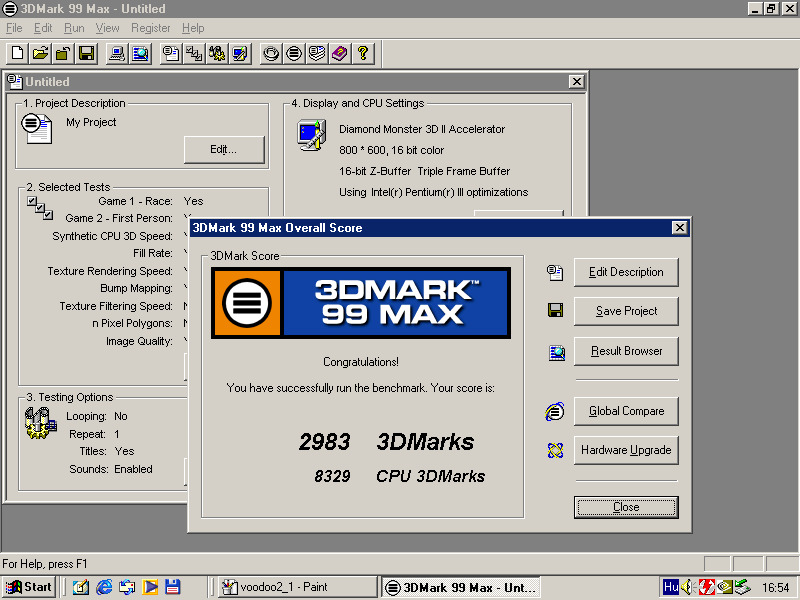Viewport: 800px width, 600px height.
Task: Click the Edit Description button
Action: 626,272
